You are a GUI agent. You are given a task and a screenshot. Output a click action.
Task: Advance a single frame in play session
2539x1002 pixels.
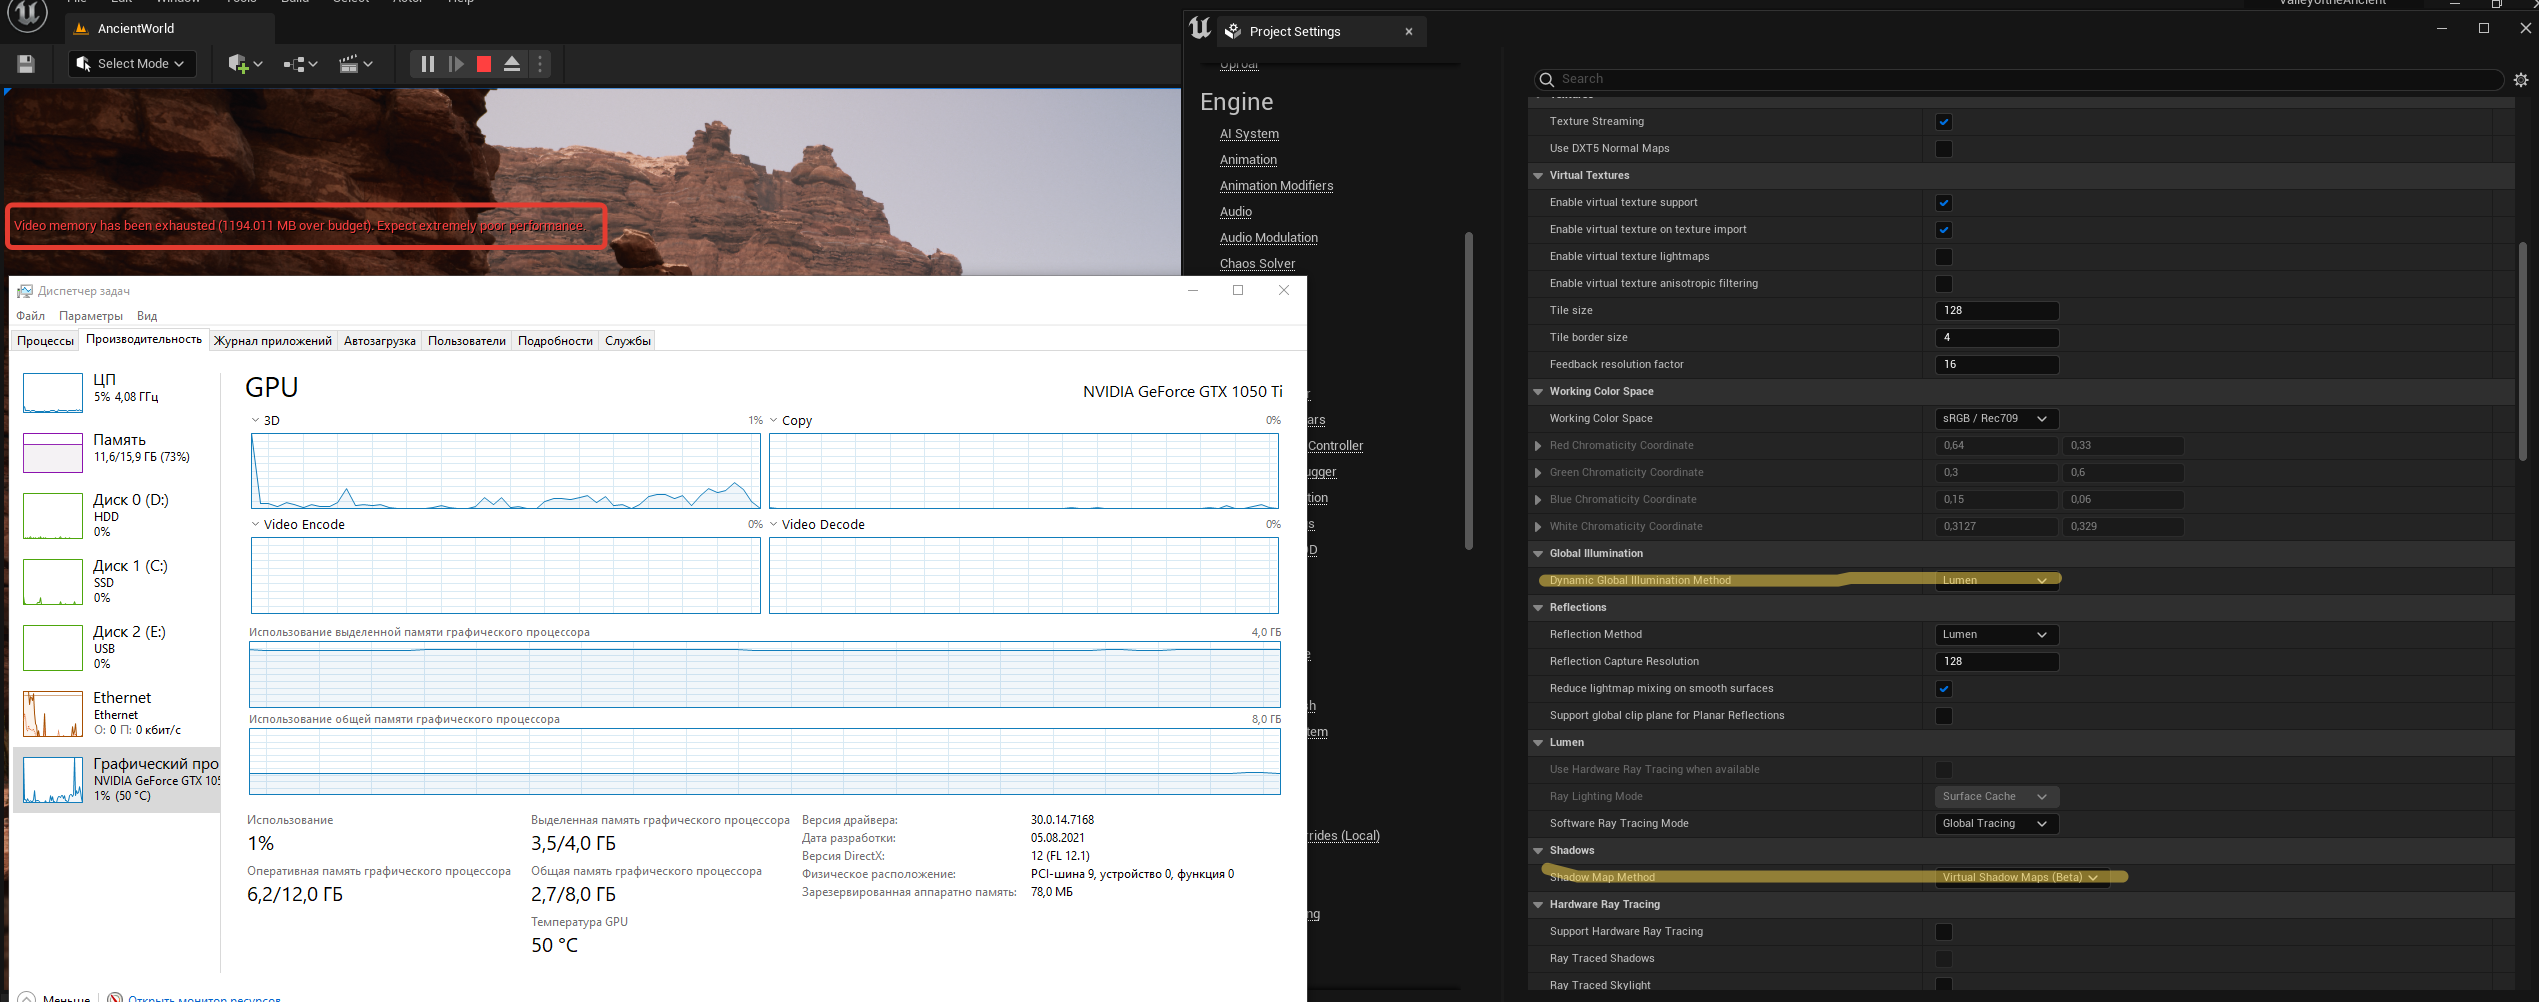456,64
